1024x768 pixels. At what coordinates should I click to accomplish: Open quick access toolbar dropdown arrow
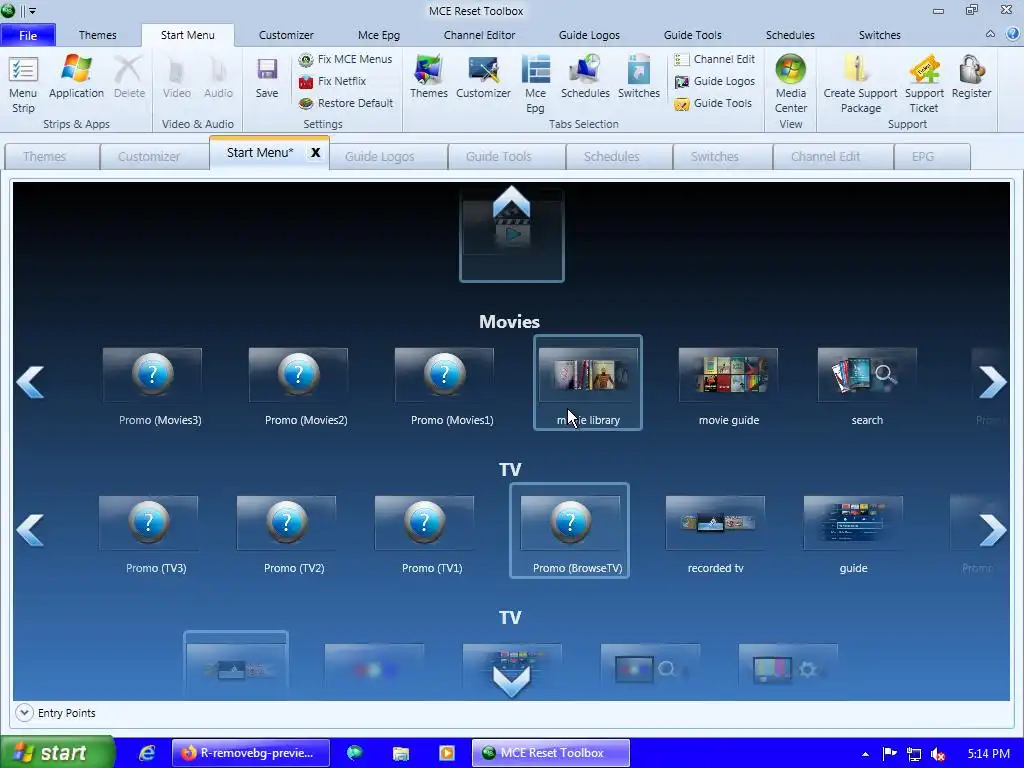[x=32, y=11]
